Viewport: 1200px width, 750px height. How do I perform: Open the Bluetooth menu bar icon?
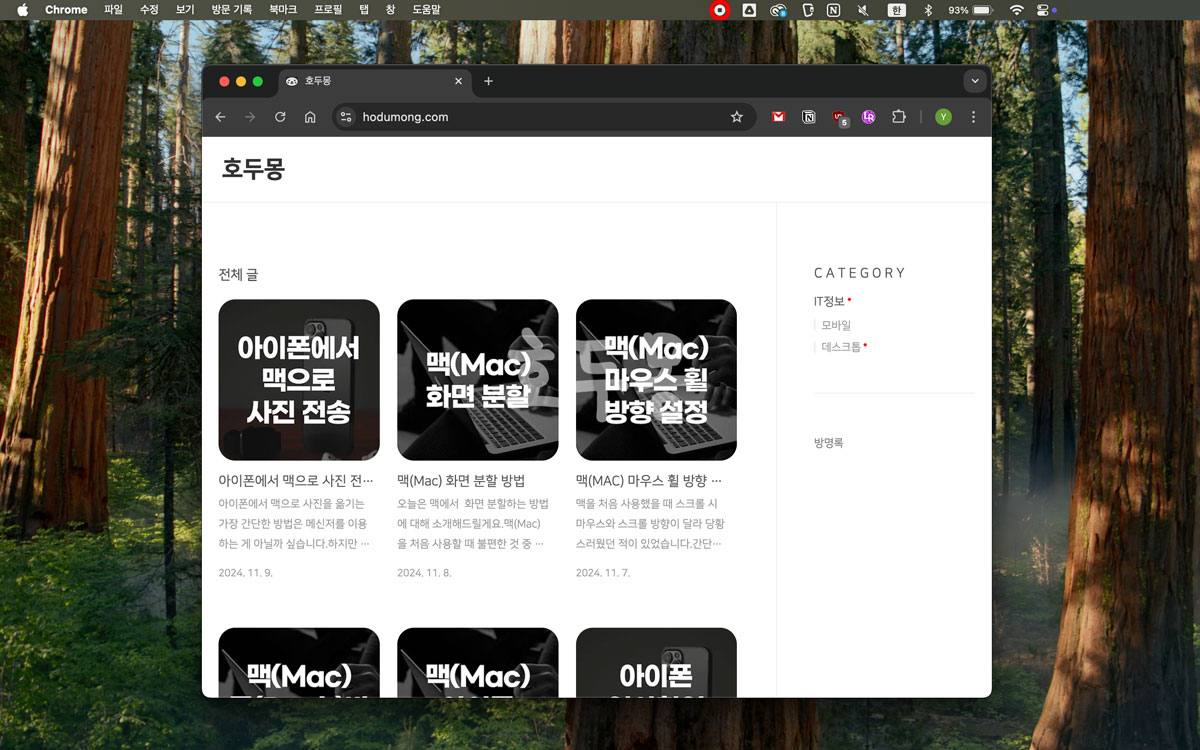928,10
